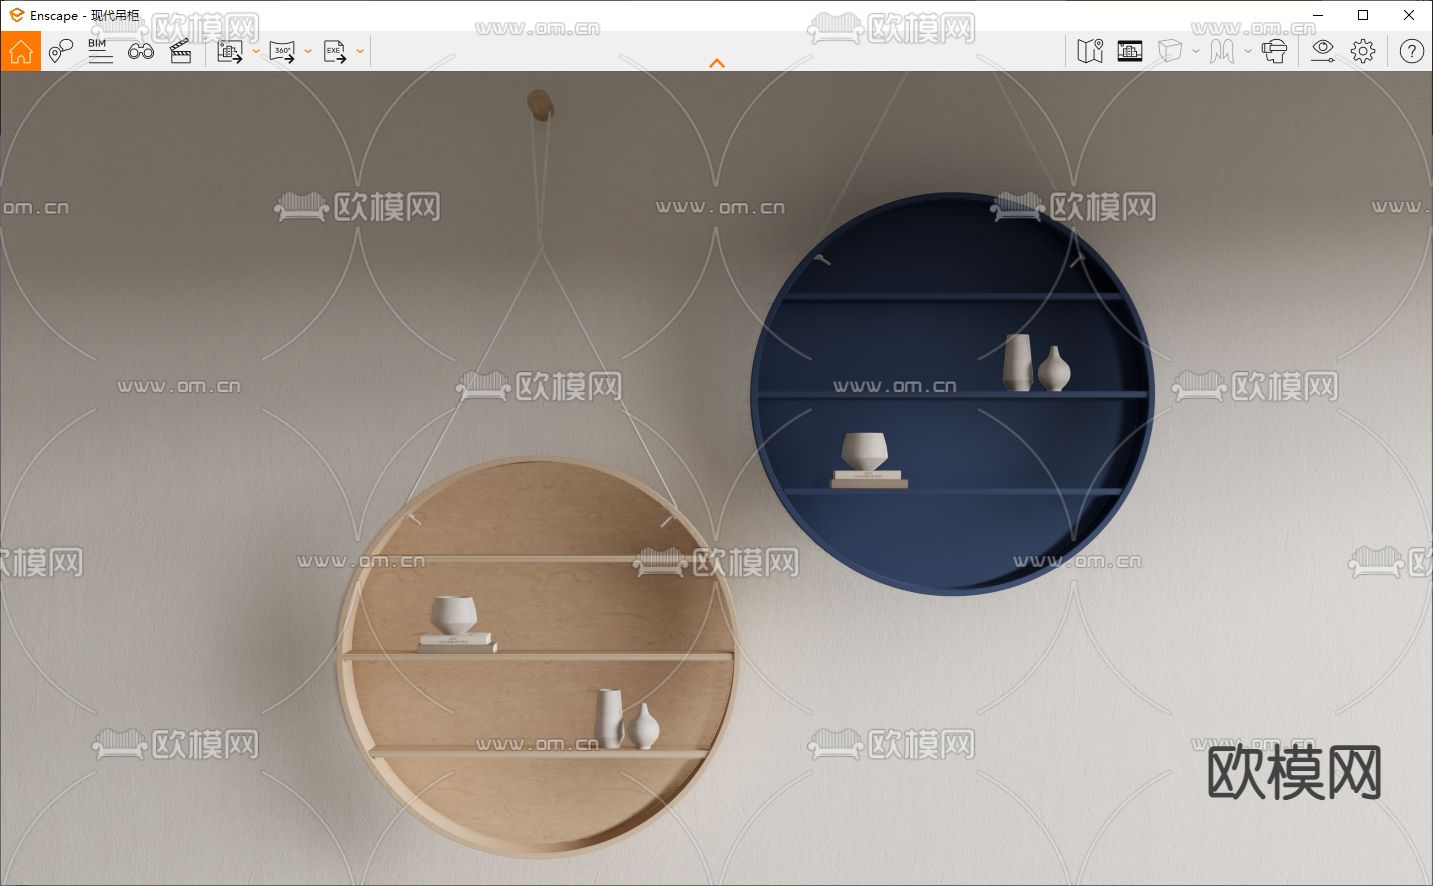The image size is (1433, 886).
Task: Click the Help question mark button
Action: pos(1410,51)
